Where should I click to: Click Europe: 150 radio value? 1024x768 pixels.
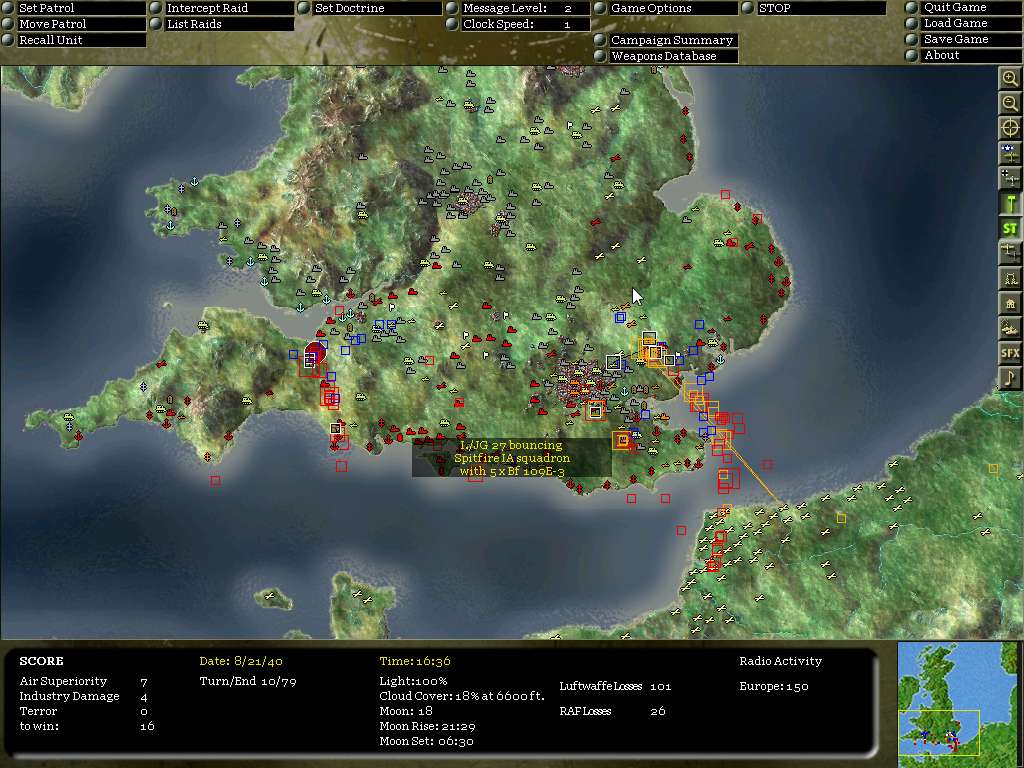pyautogui.click(x=774, y=686)
